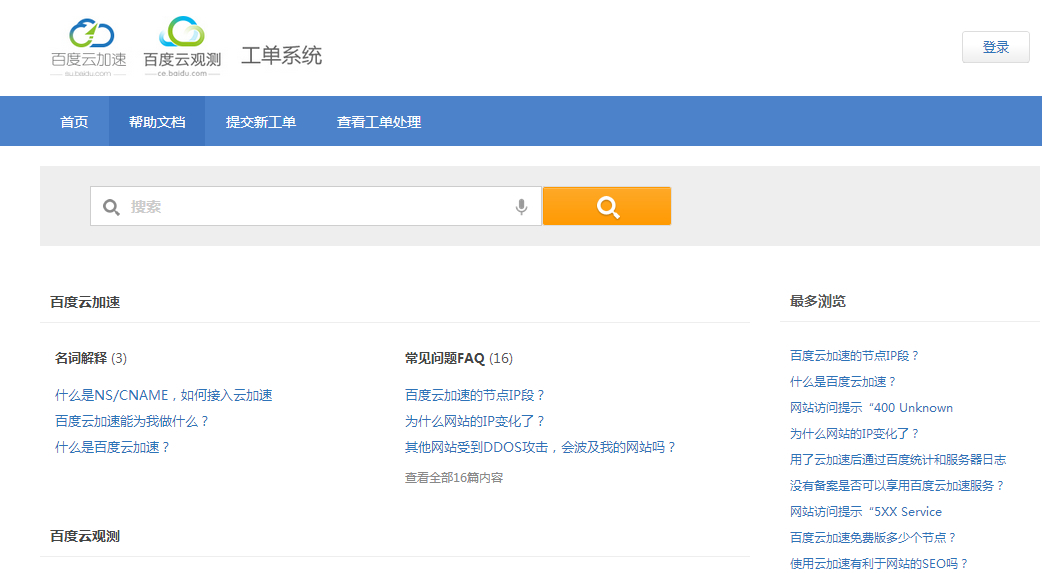Open the 常见问题FAQ (16) category
Viewport: 1042px width, 573px height.
tap(459, 358)
